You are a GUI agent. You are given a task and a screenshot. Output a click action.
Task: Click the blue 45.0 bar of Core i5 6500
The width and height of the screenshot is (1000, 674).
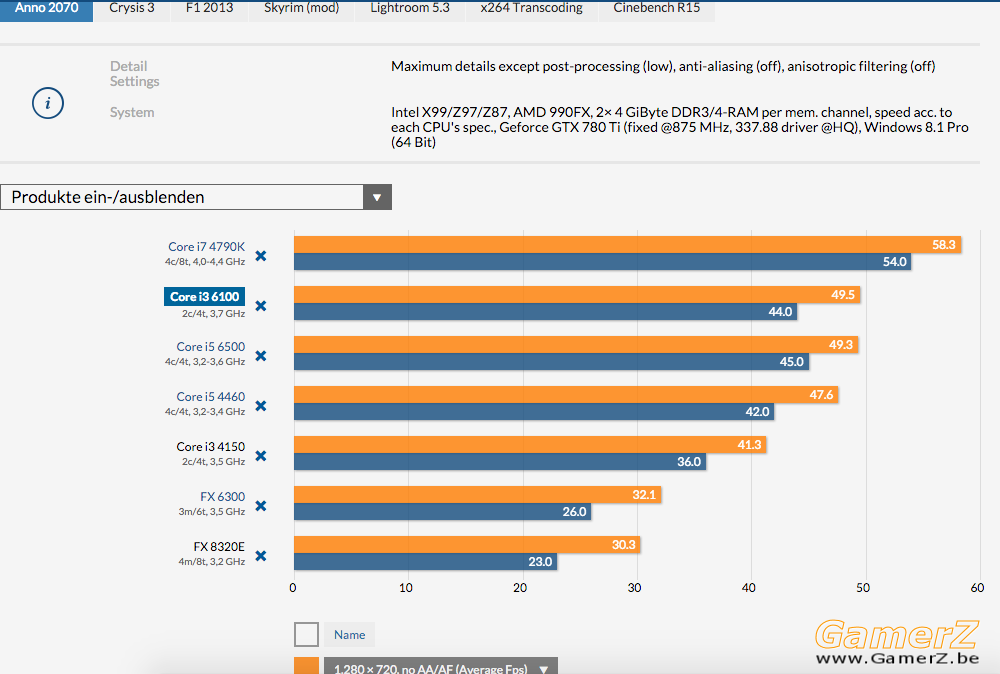click(552, 362)
